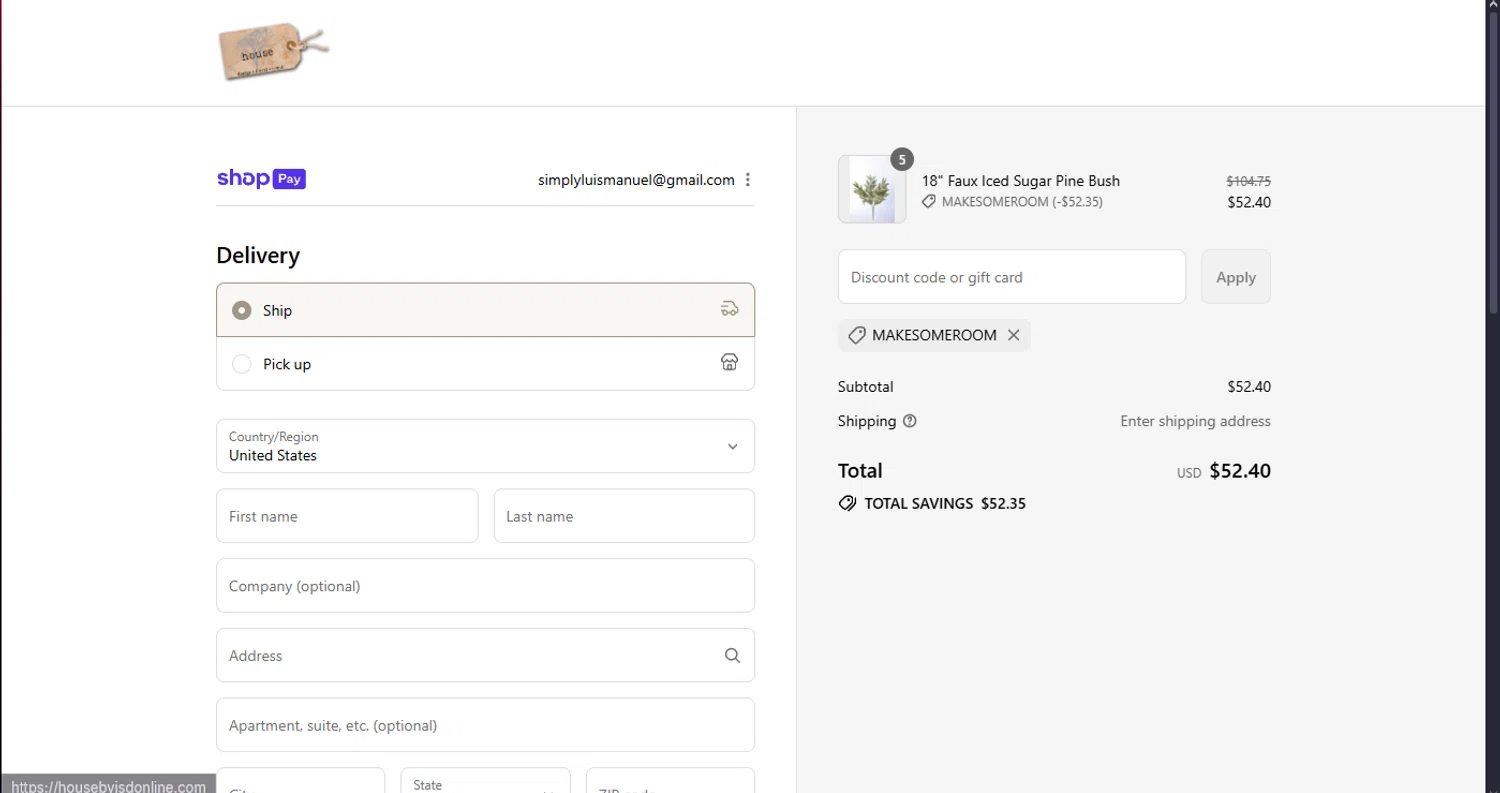Click the Last name field
1500x793 pixels.
pyautogui.click(x=624, y=516)
